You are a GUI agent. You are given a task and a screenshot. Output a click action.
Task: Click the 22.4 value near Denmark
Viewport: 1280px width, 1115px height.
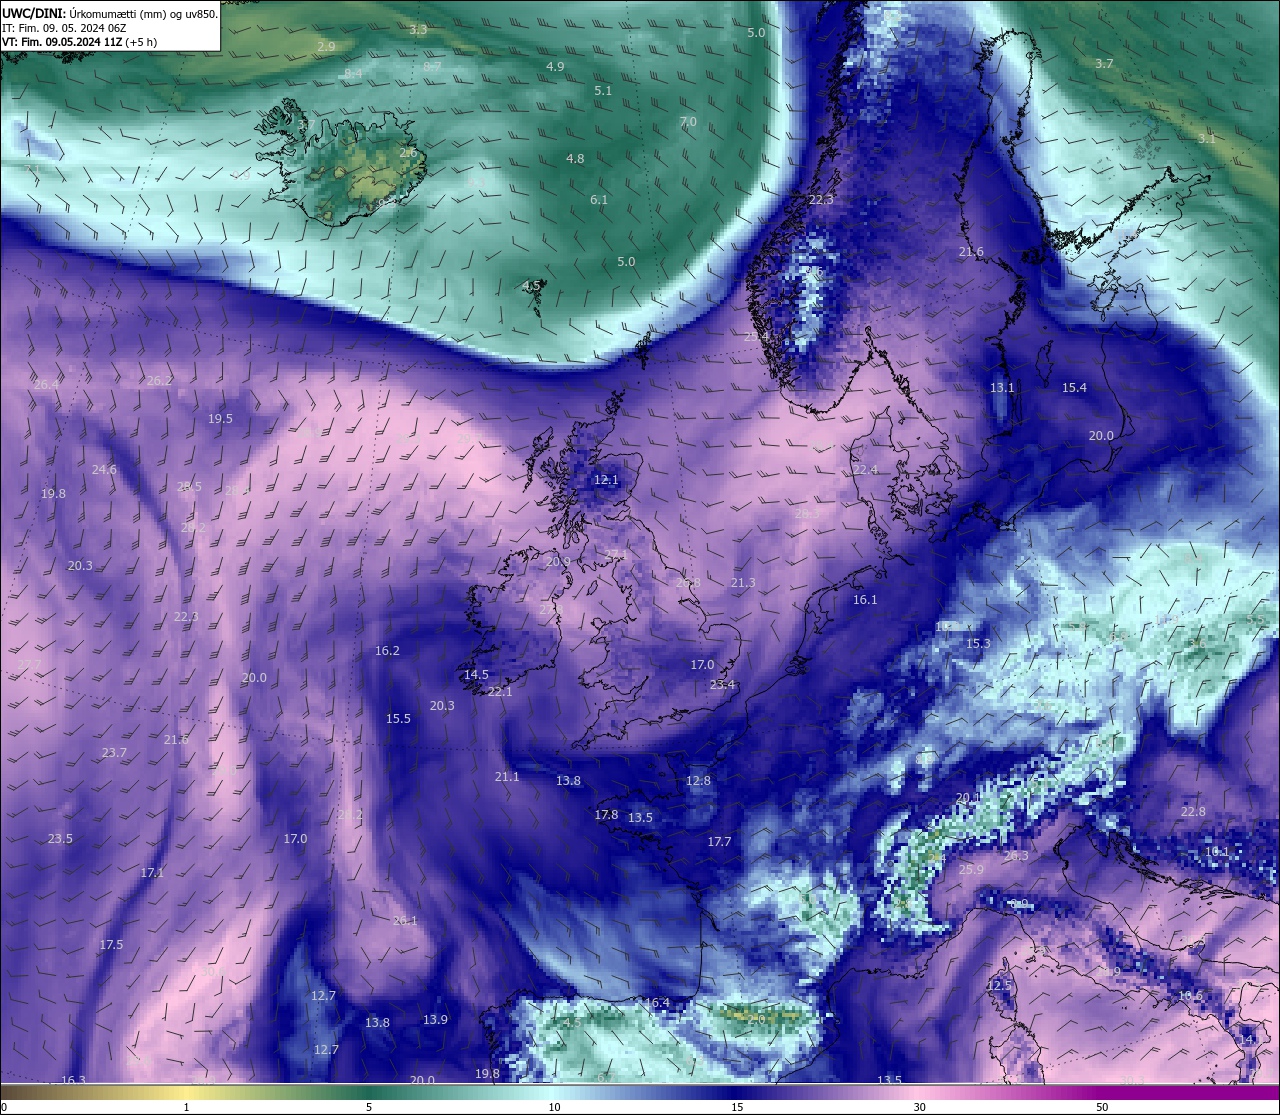[865, 469]
